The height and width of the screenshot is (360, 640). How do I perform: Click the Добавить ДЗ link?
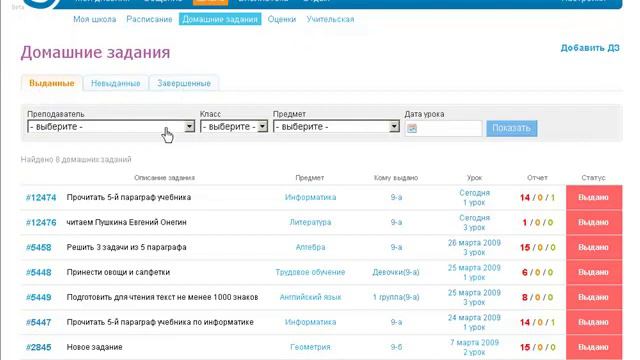(x=590, y=48)
